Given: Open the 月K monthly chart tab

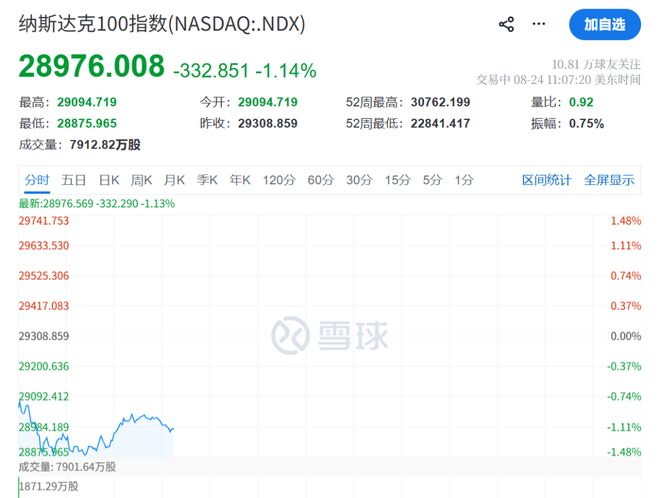Looking at the screenshot, I should (174, 180).
